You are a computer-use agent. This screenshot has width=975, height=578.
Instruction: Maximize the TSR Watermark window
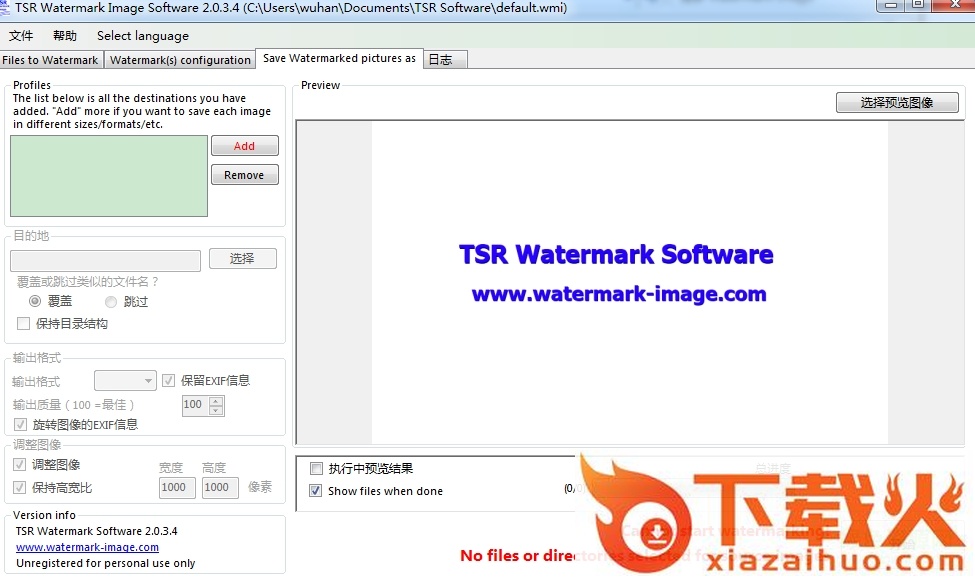coord(918,5)
